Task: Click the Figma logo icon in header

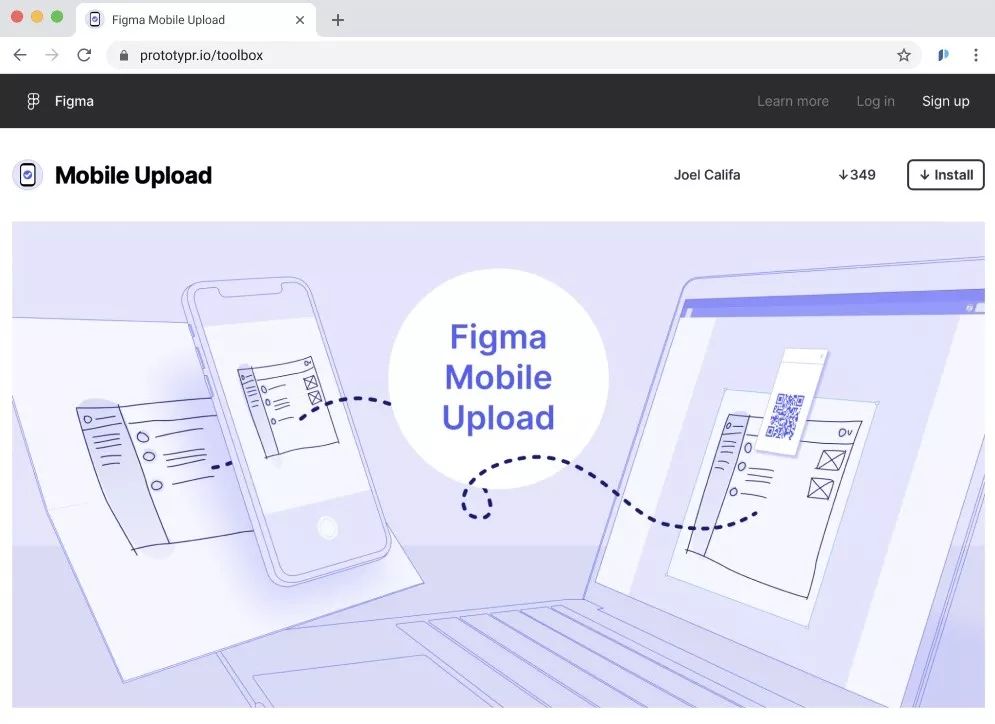Action: tap(33, 101)
